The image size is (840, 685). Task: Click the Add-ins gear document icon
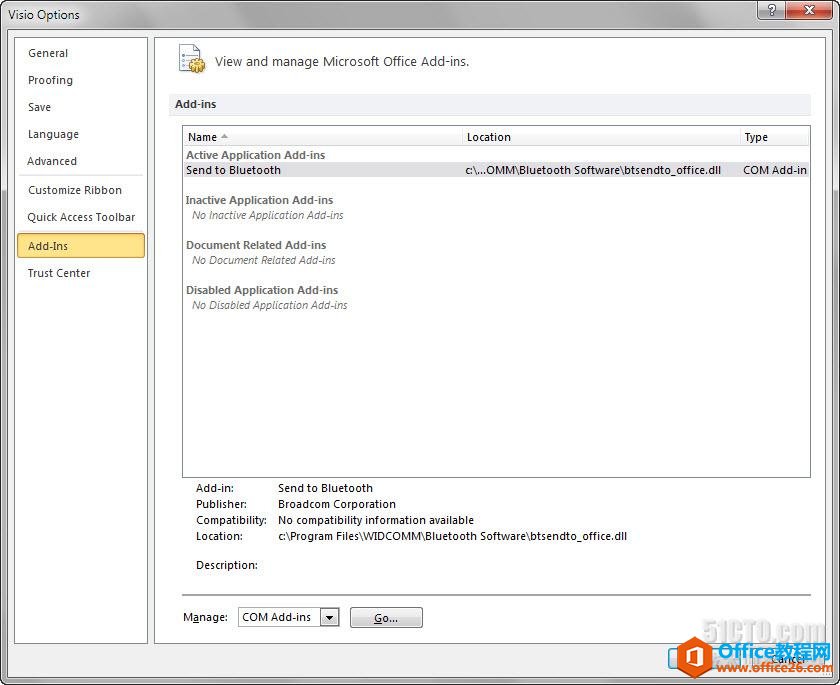[x=192, y=59]
